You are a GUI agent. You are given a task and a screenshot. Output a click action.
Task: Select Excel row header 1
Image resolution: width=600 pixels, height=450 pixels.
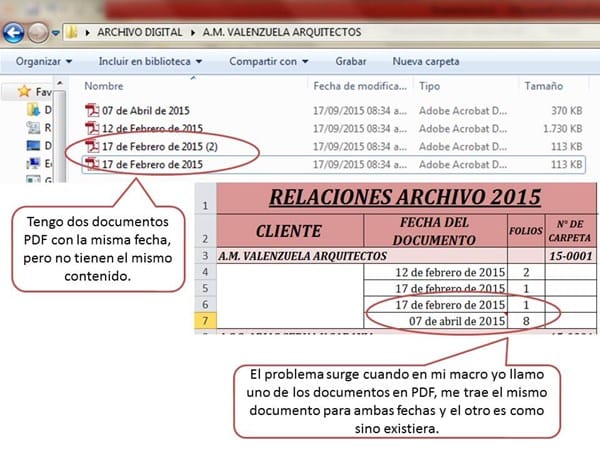pyautogui.click(x=205, y=198)
